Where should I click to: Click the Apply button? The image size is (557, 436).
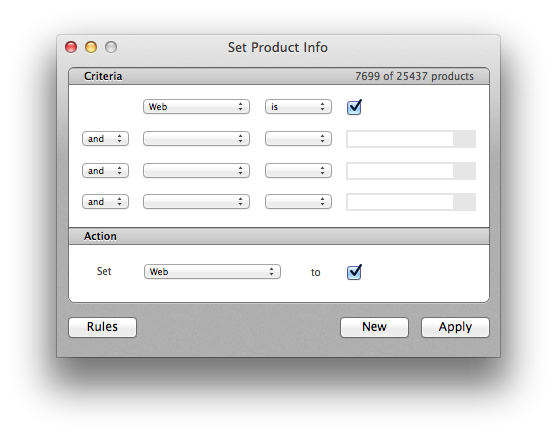click(x=455, y=327)
